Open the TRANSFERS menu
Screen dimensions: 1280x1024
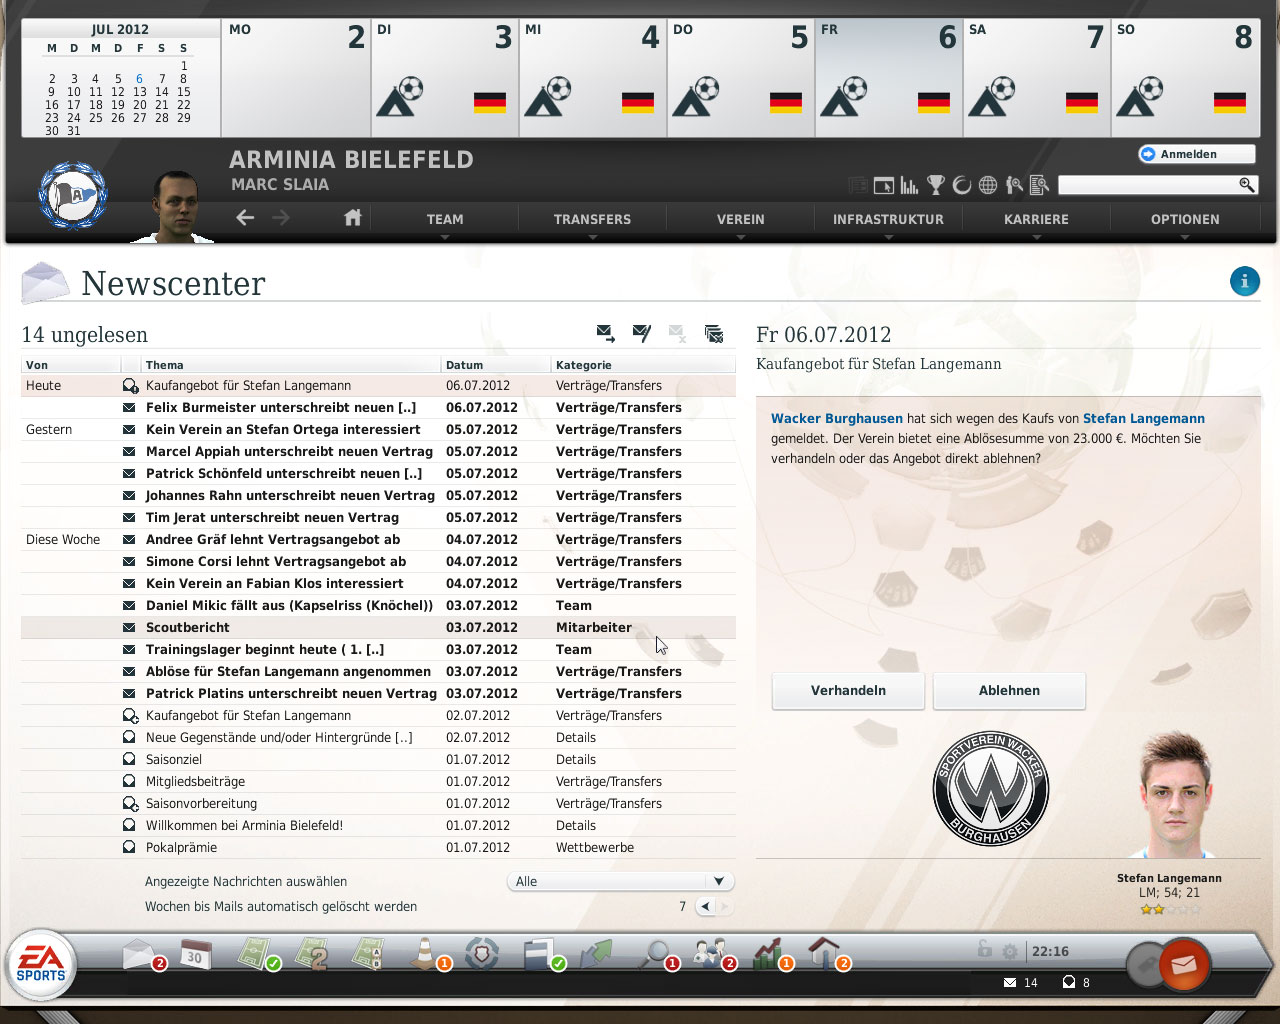point(592,219)
